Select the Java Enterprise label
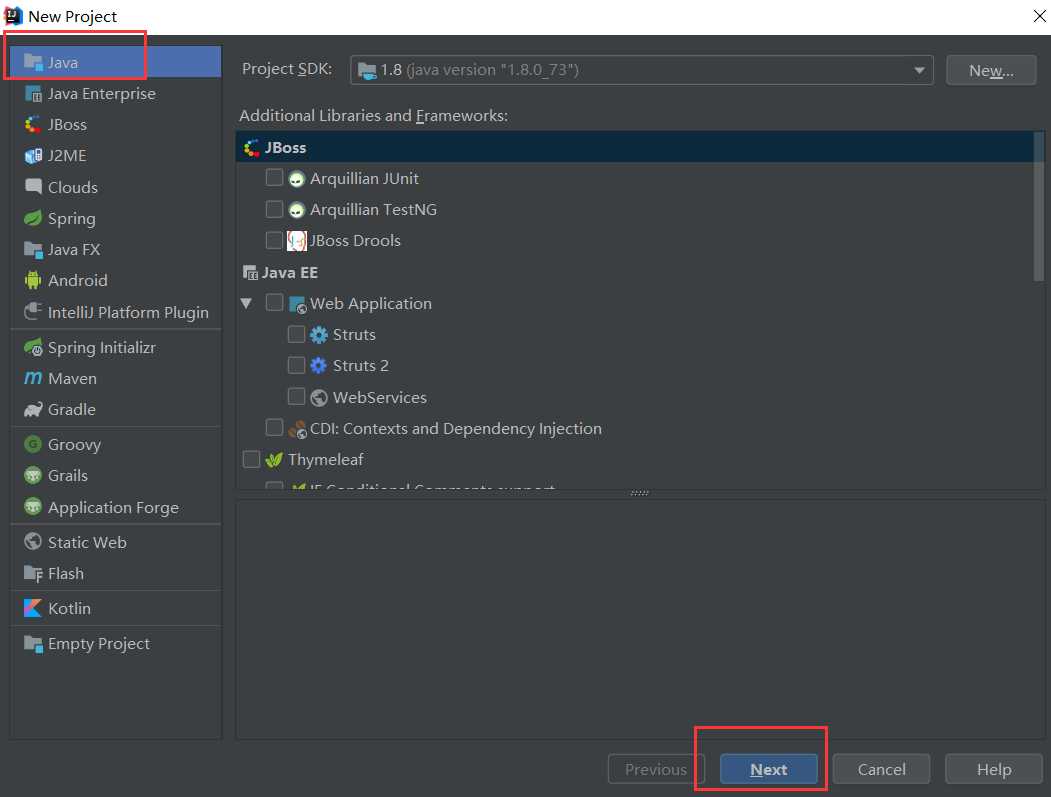1051x797 pixels. (102, 94)
